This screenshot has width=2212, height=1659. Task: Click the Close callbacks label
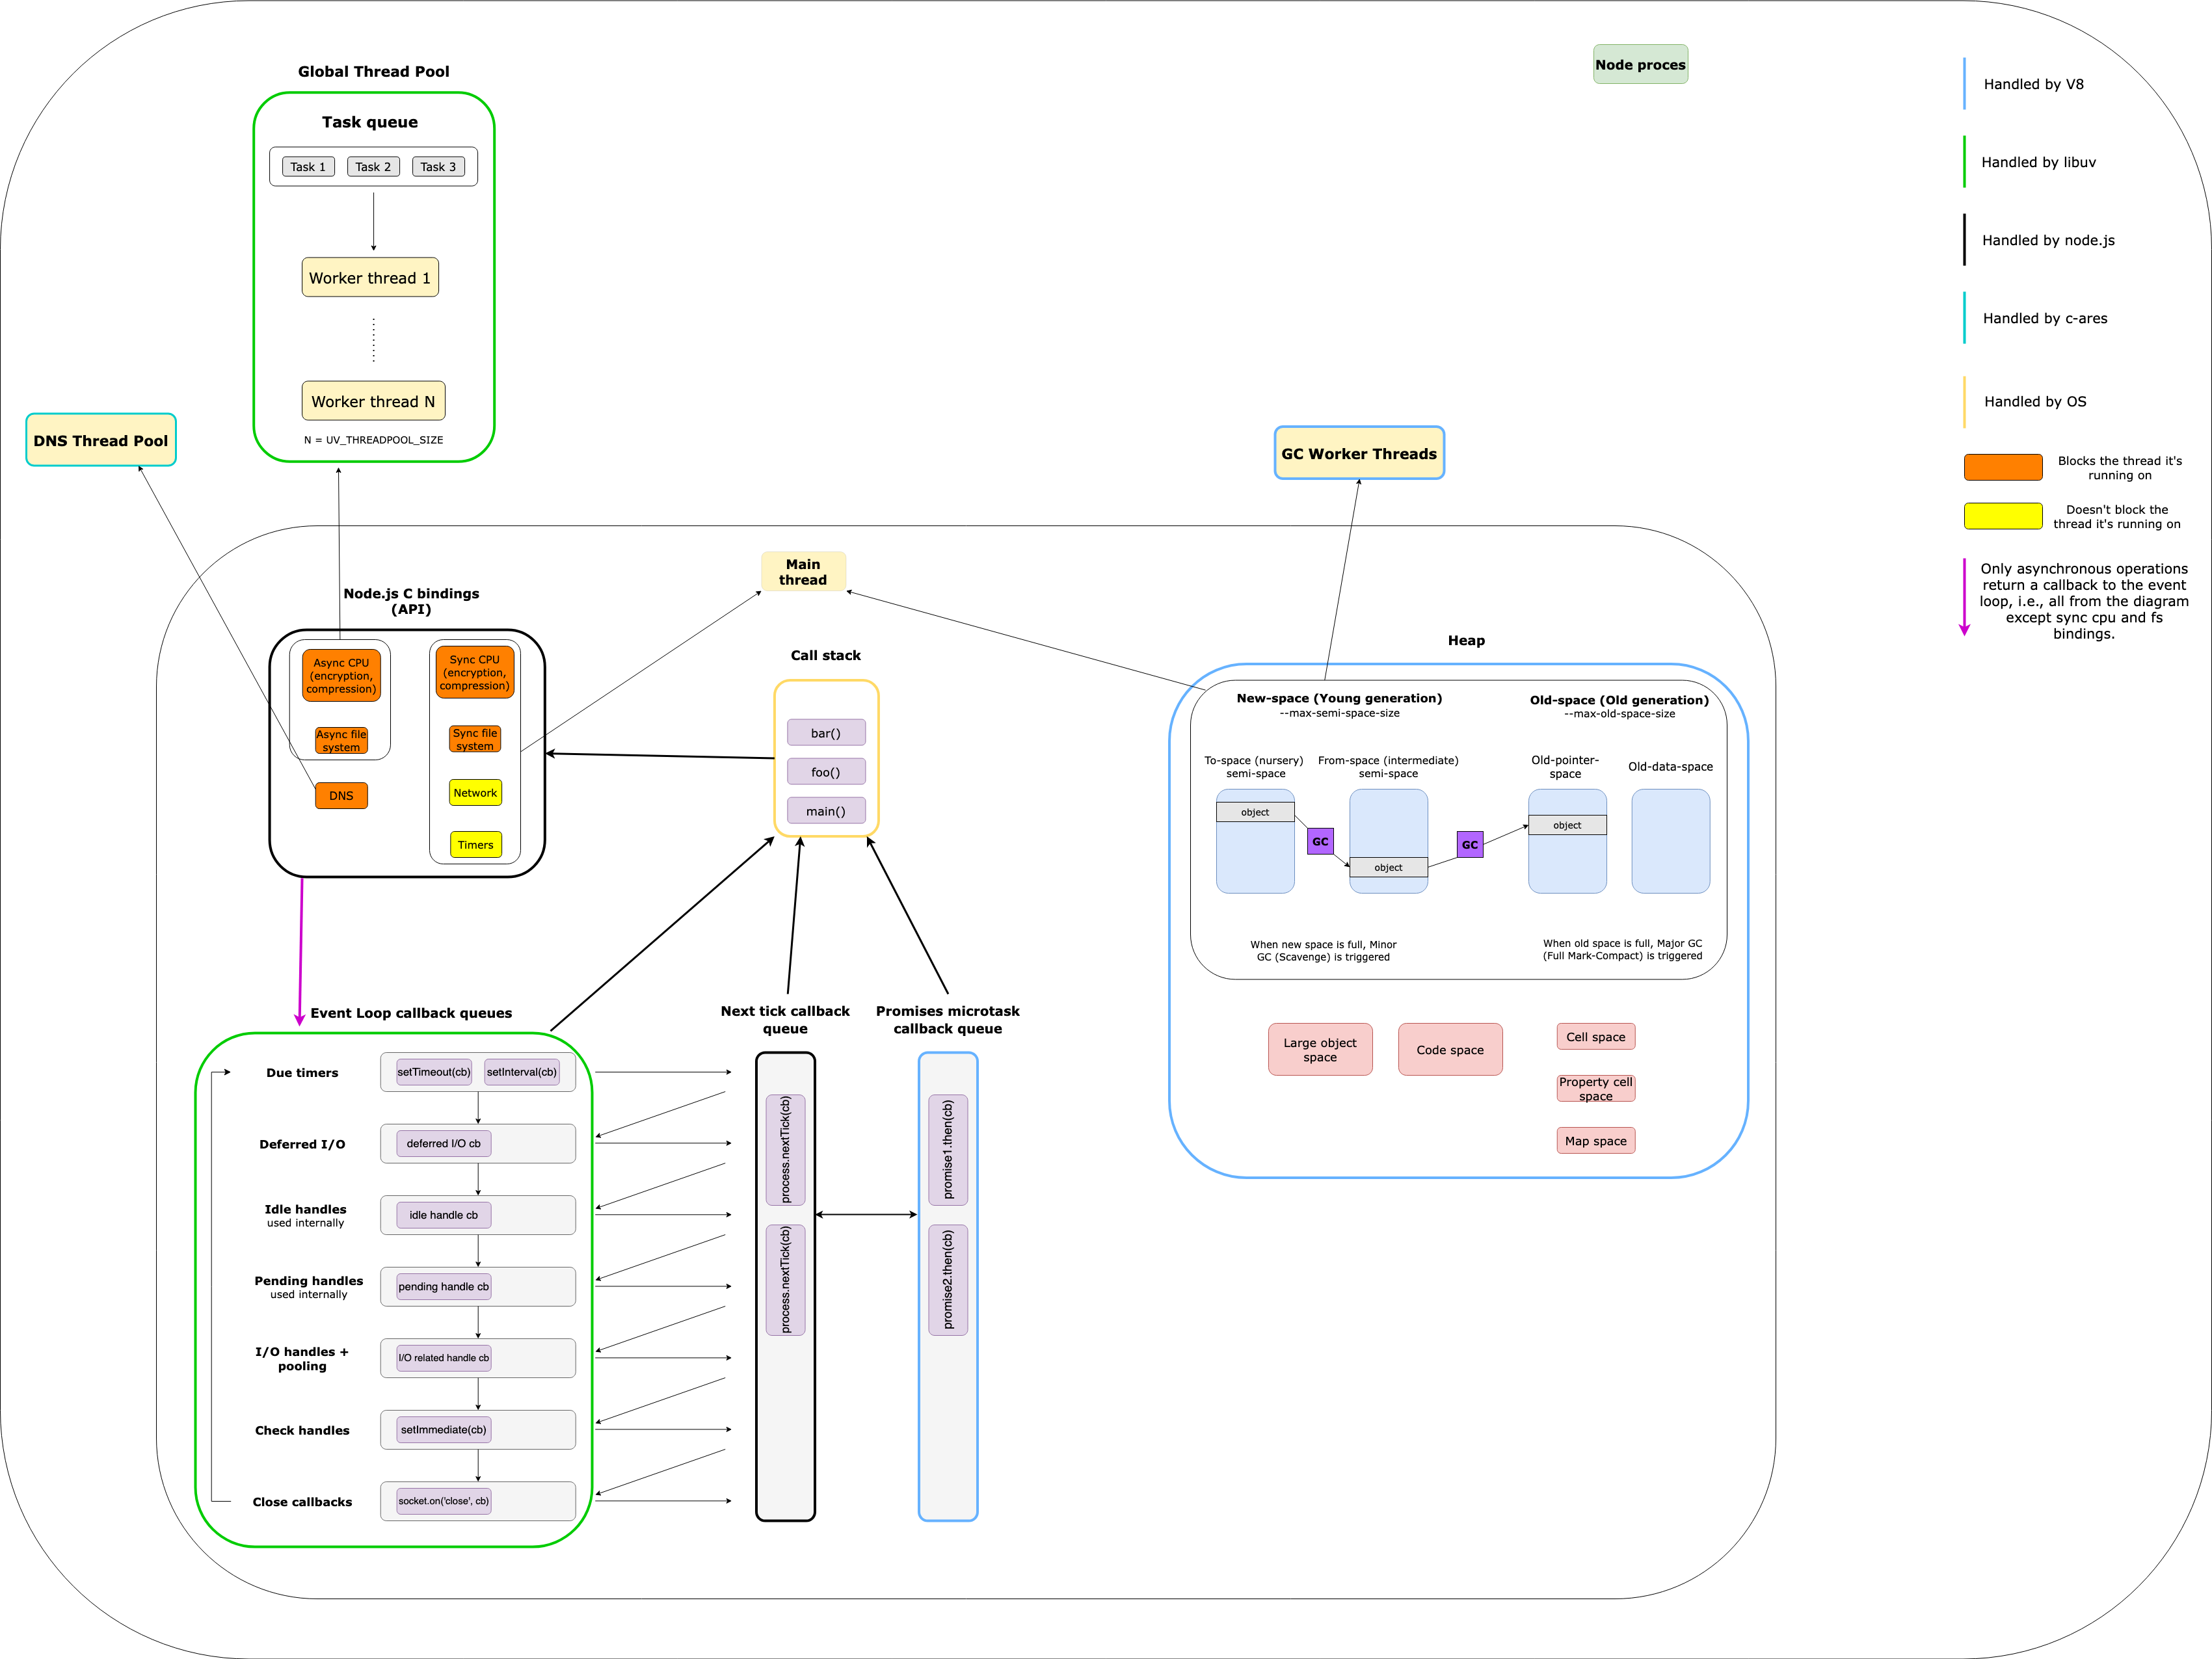click(302, 1502)
